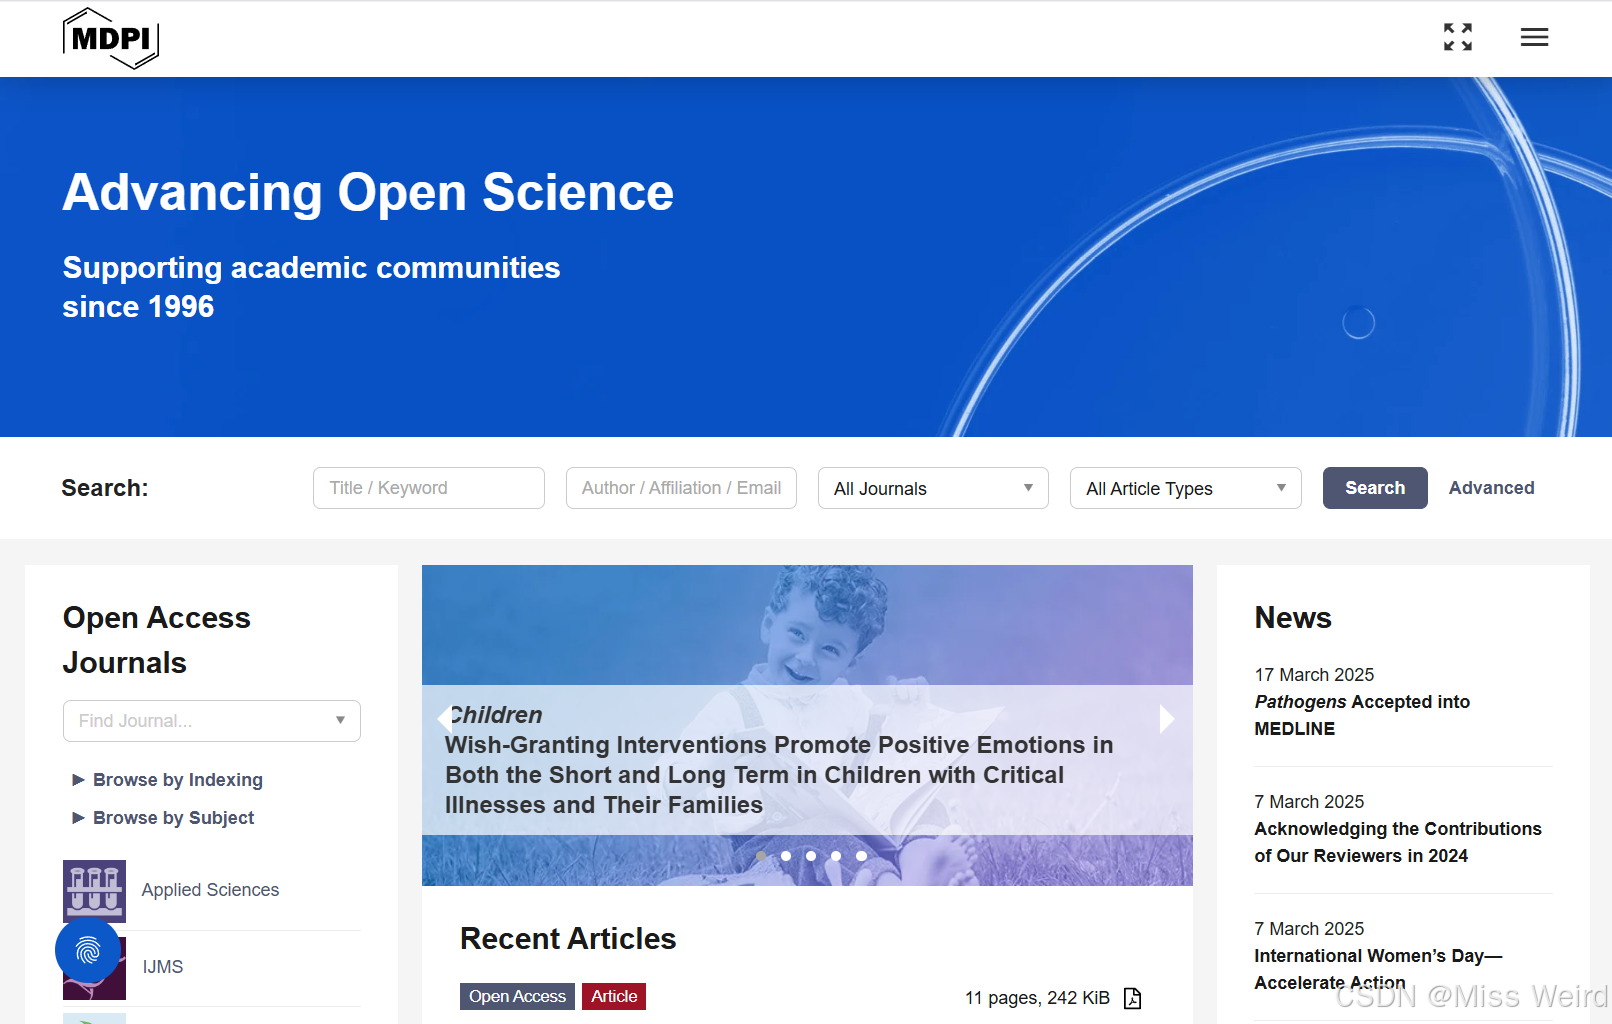Click the Recent Articles heading
This screenshot has width=1612, height=1024.
tap(568, 939)
